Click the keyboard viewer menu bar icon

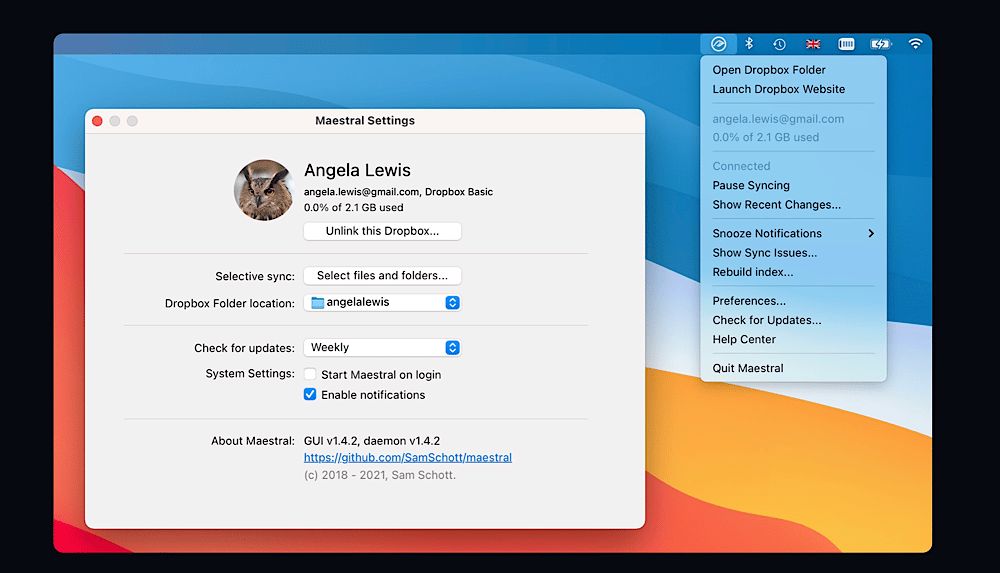tap(846, 44)
